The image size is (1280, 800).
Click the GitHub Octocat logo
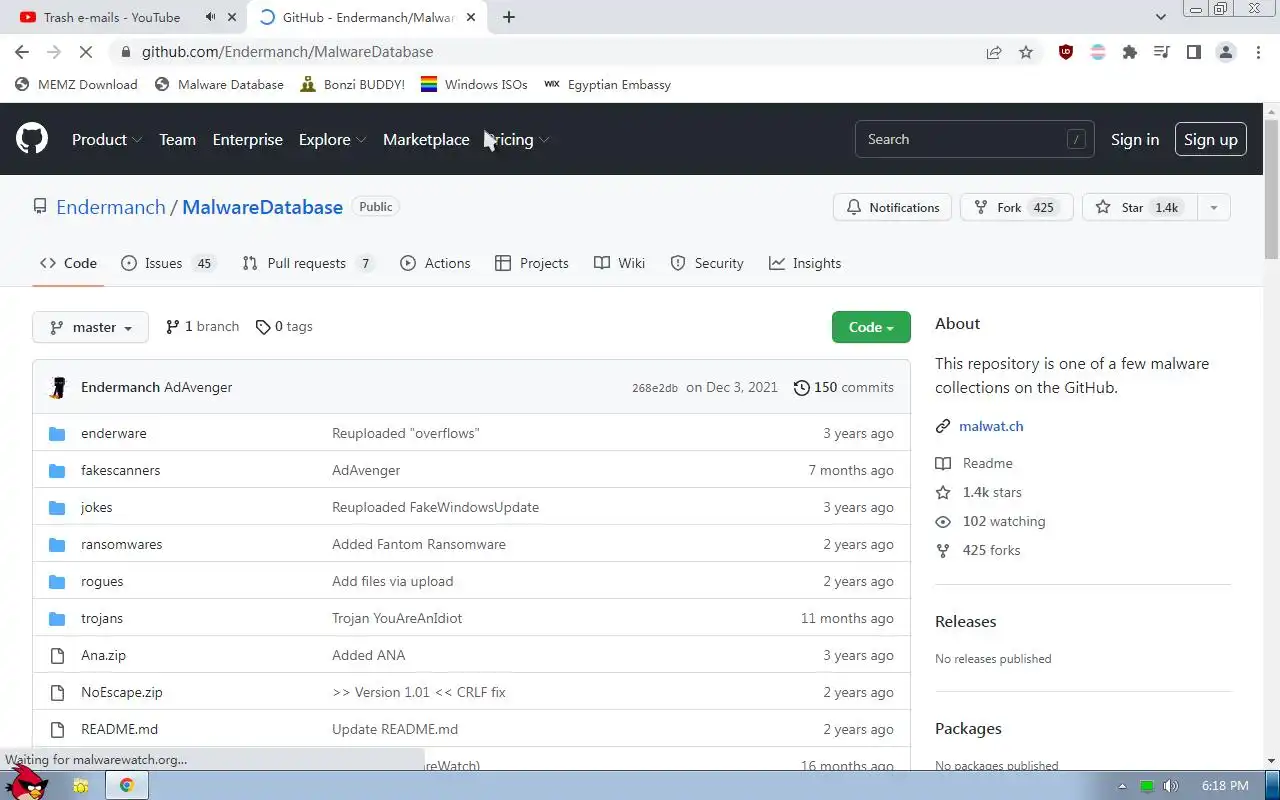32,139
